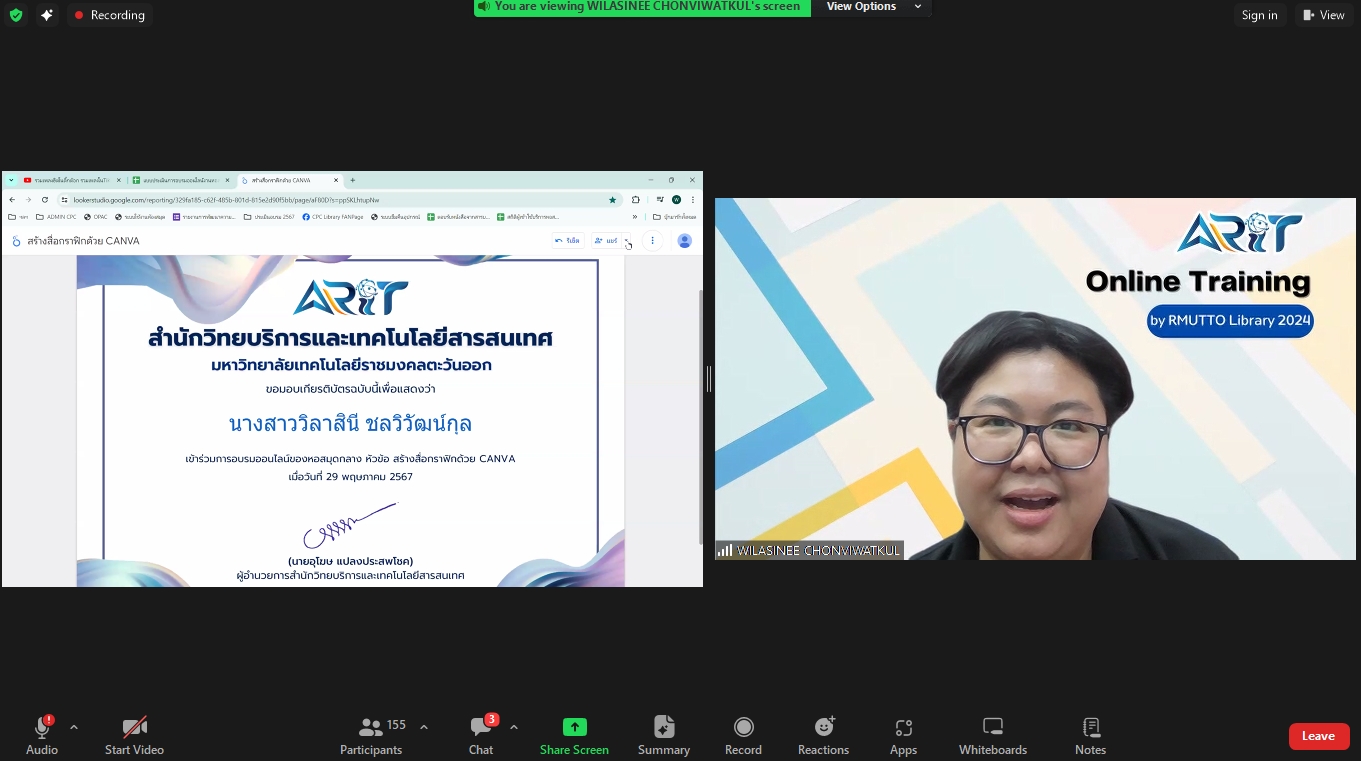
Task: Click the divider handle between shared screen and video
Action: tap(709, 379)
